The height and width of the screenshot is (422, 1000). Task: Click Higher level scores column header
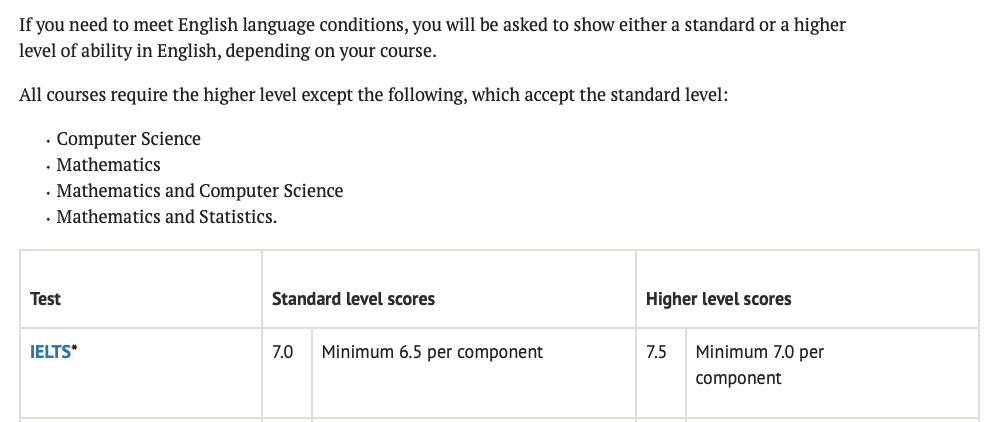(x=718, y=299)
